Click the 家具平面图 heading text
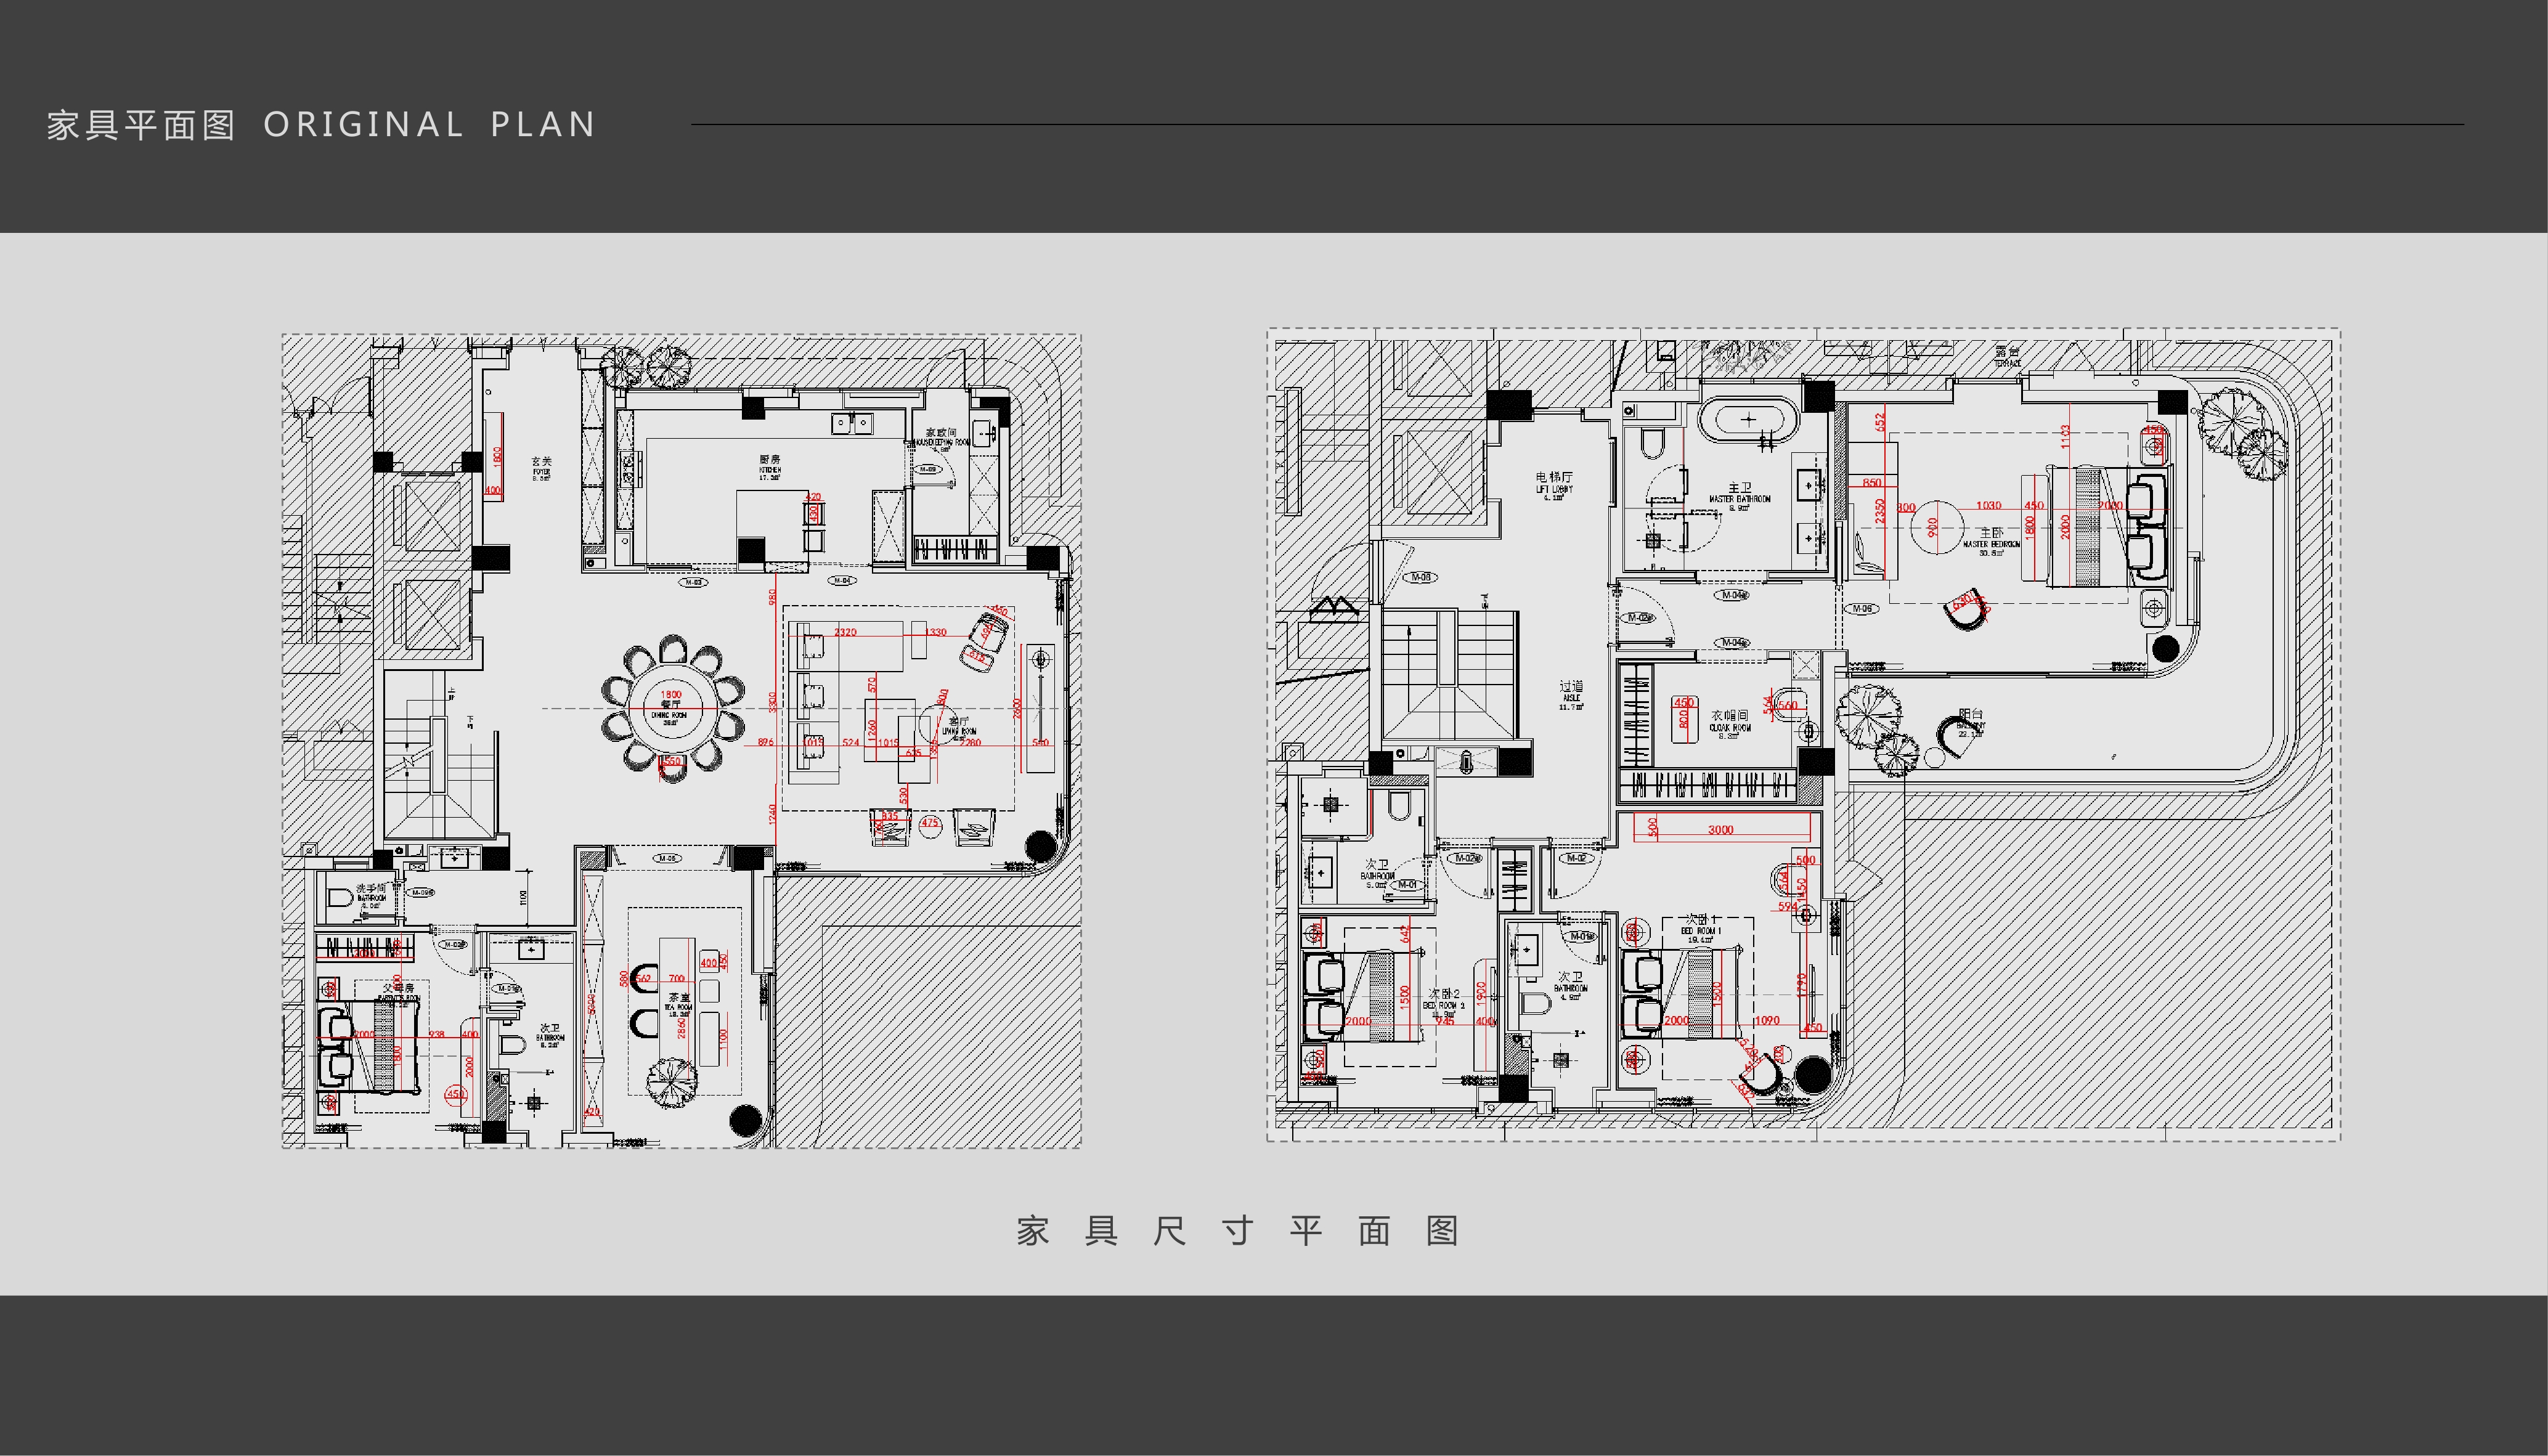The image size is (2548, 1456). 141,125
